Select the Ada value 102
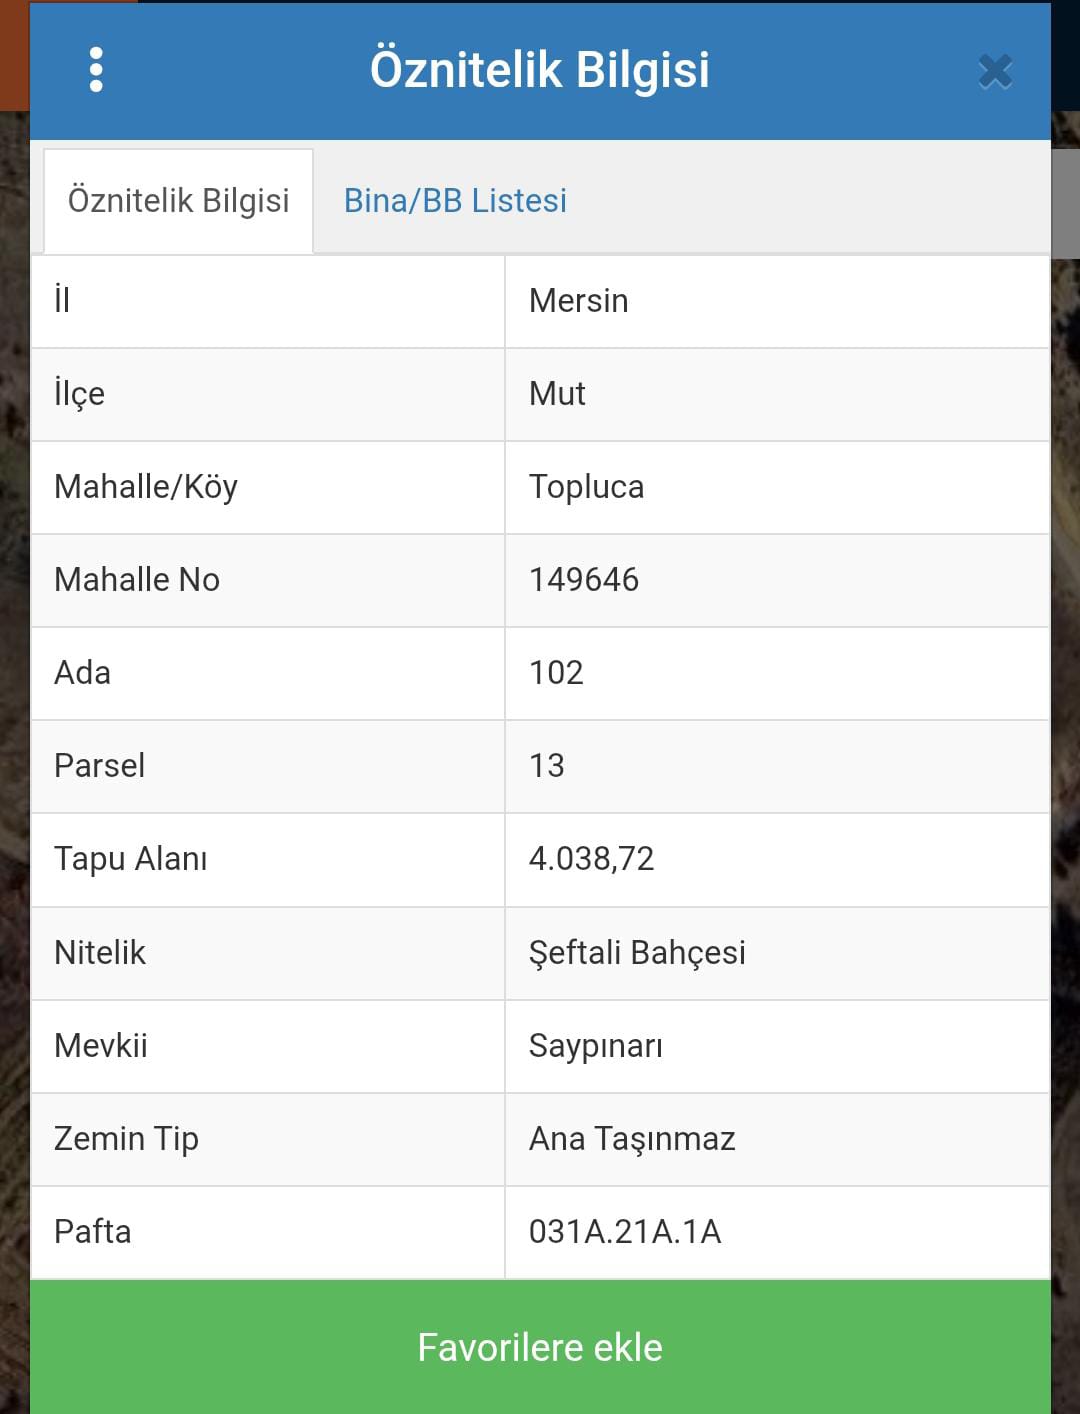The height and width of the screenshot is (1414, 1080). coord(556,673)
